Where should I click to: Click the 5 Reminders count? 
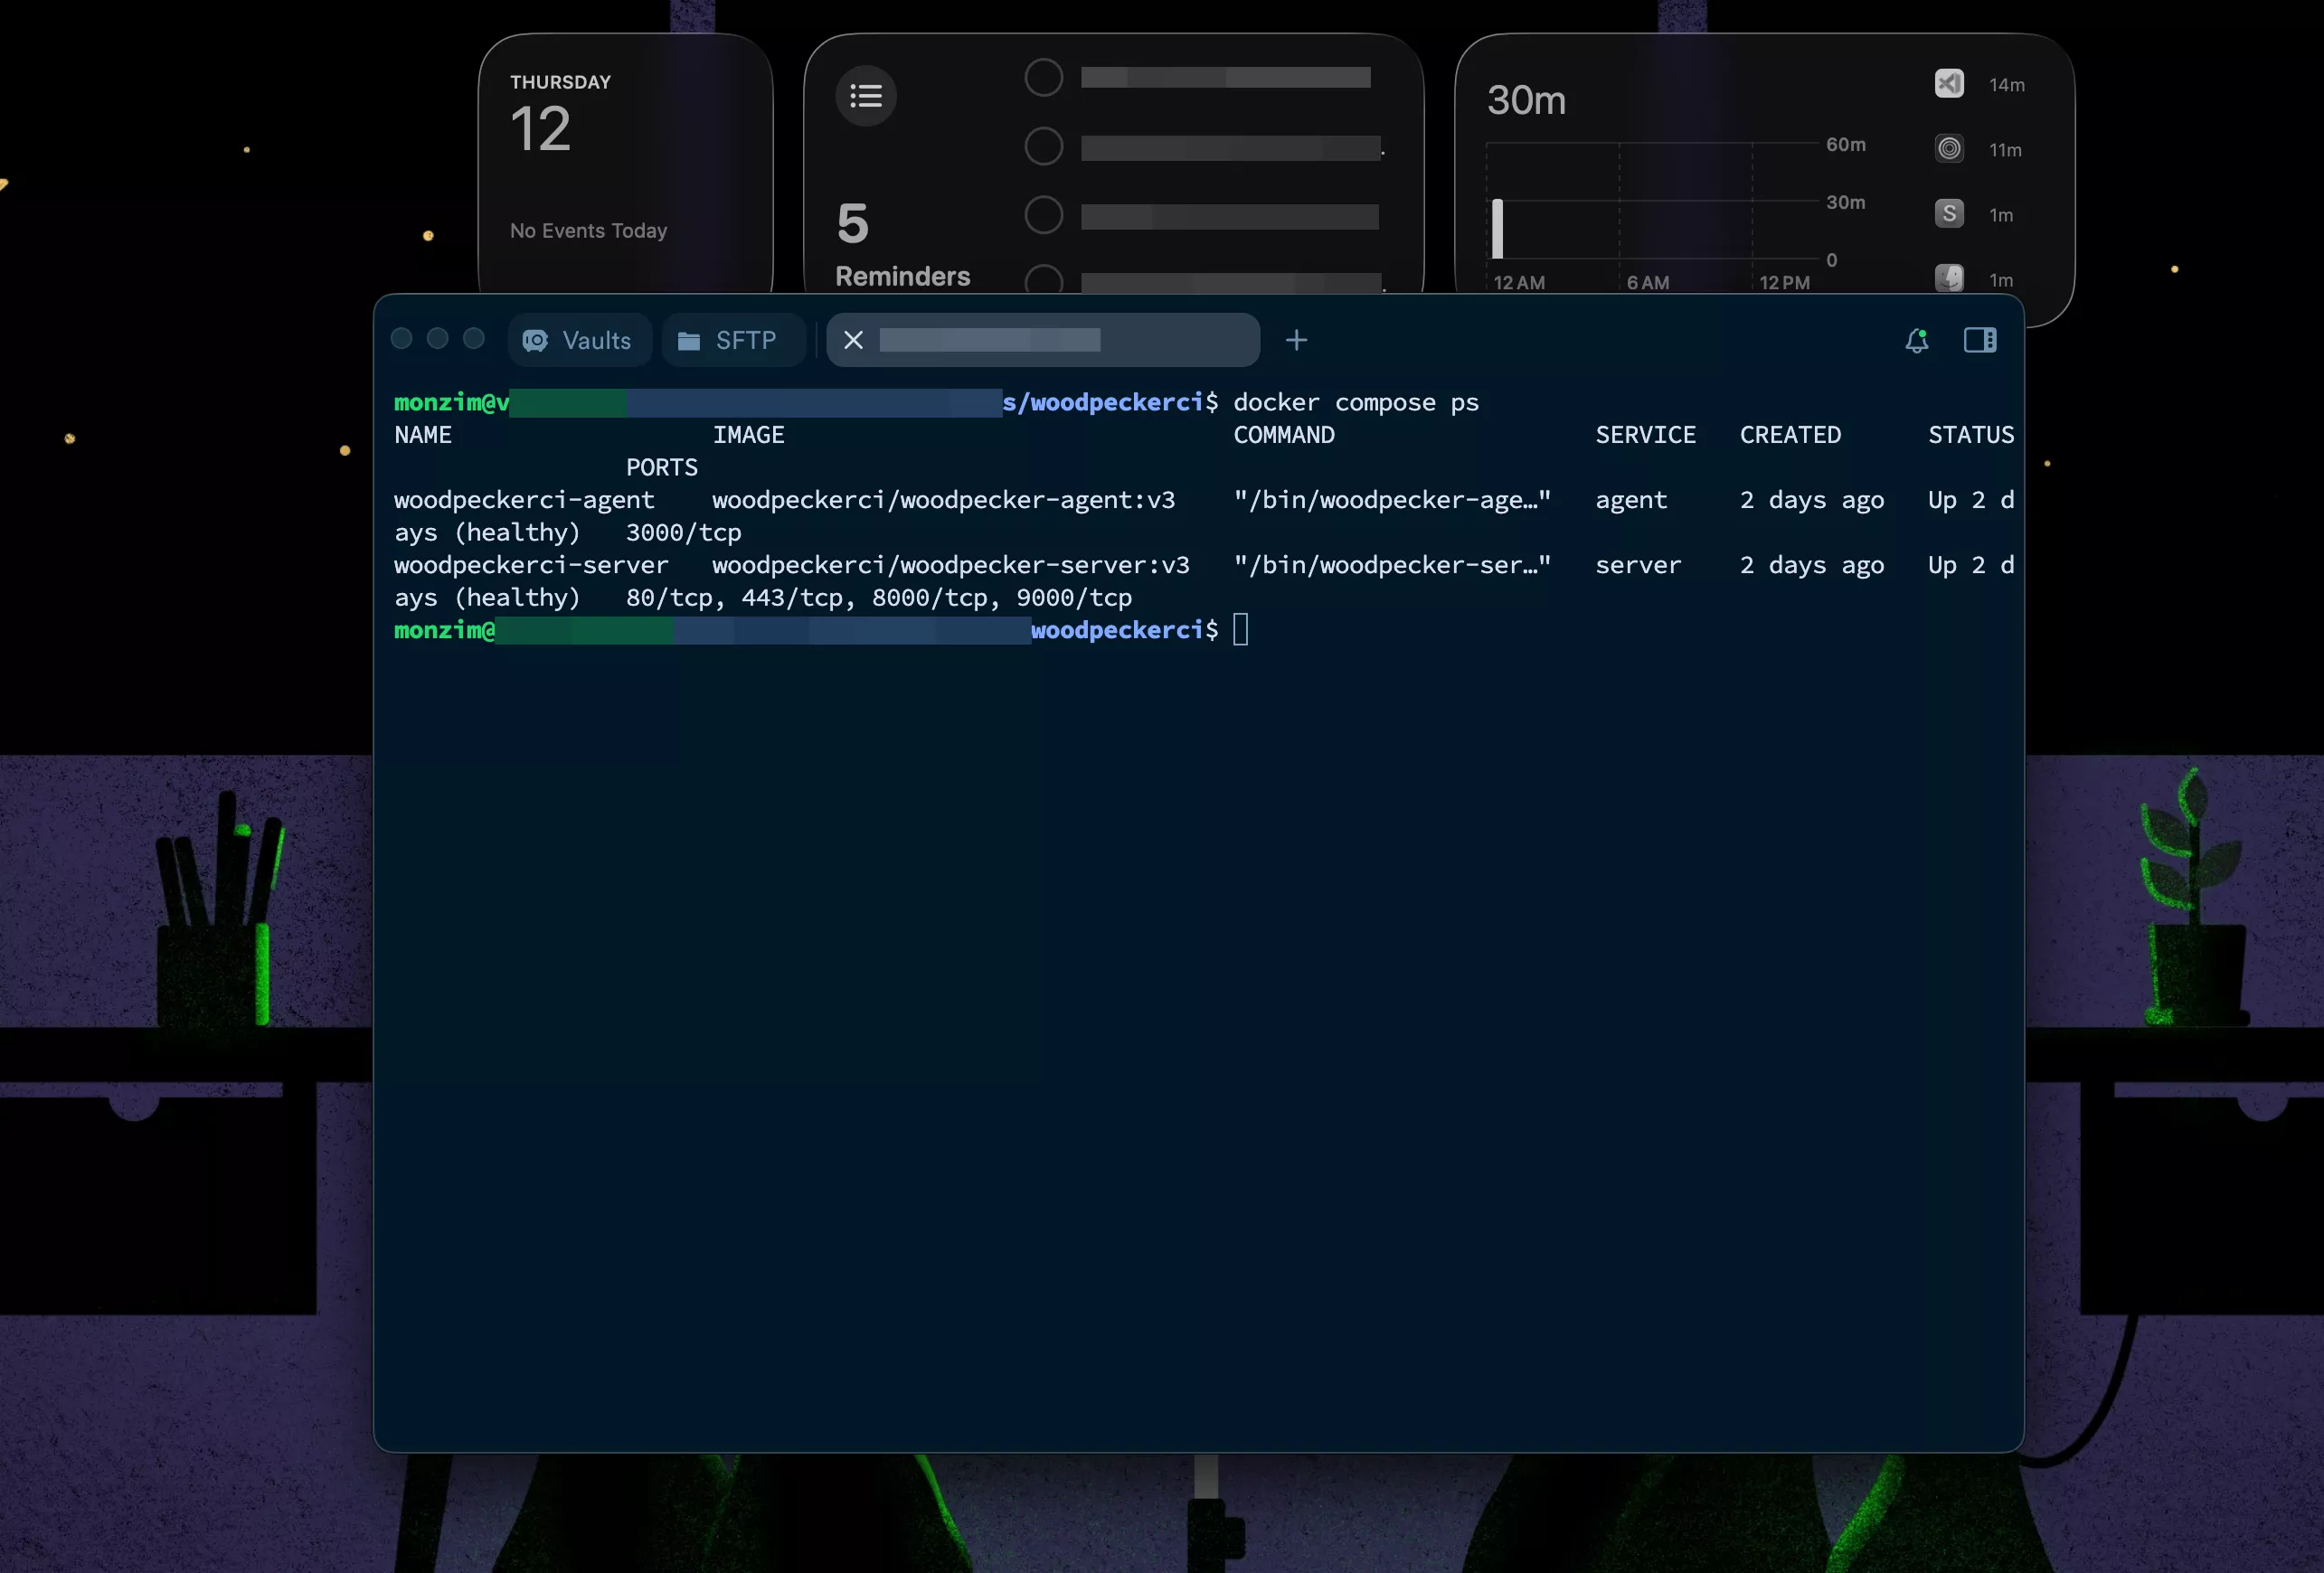(852, 223)
